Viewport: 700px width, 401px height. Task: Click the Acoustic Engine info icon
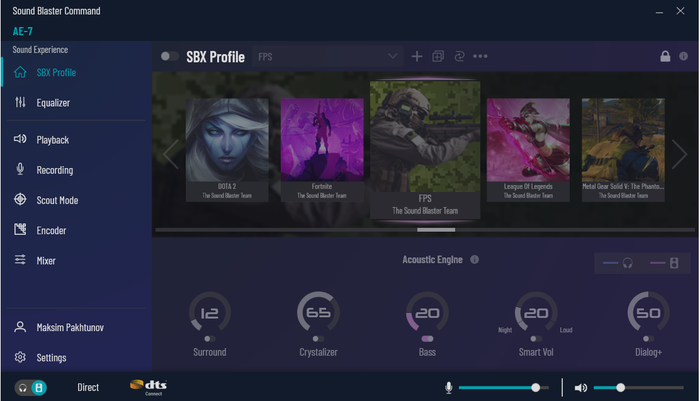(475, 259)
